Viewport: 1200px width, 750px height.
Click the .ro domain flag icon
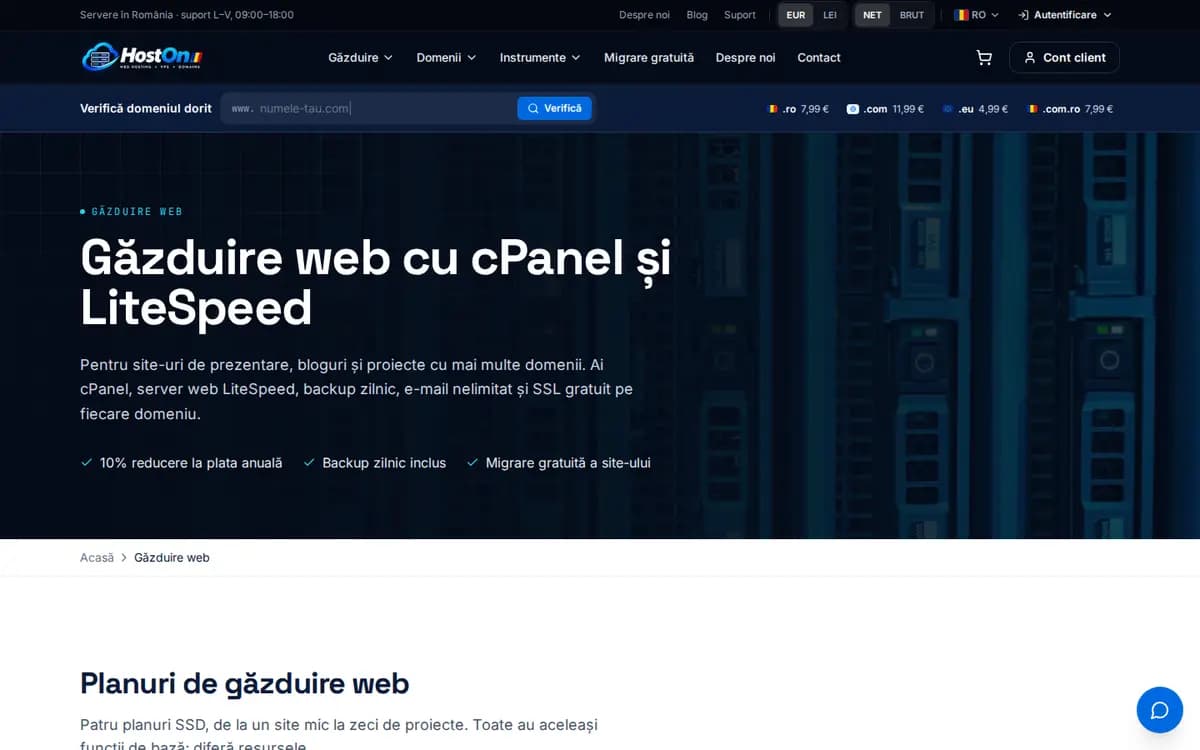pyautogui.click(x=773, y=109)
